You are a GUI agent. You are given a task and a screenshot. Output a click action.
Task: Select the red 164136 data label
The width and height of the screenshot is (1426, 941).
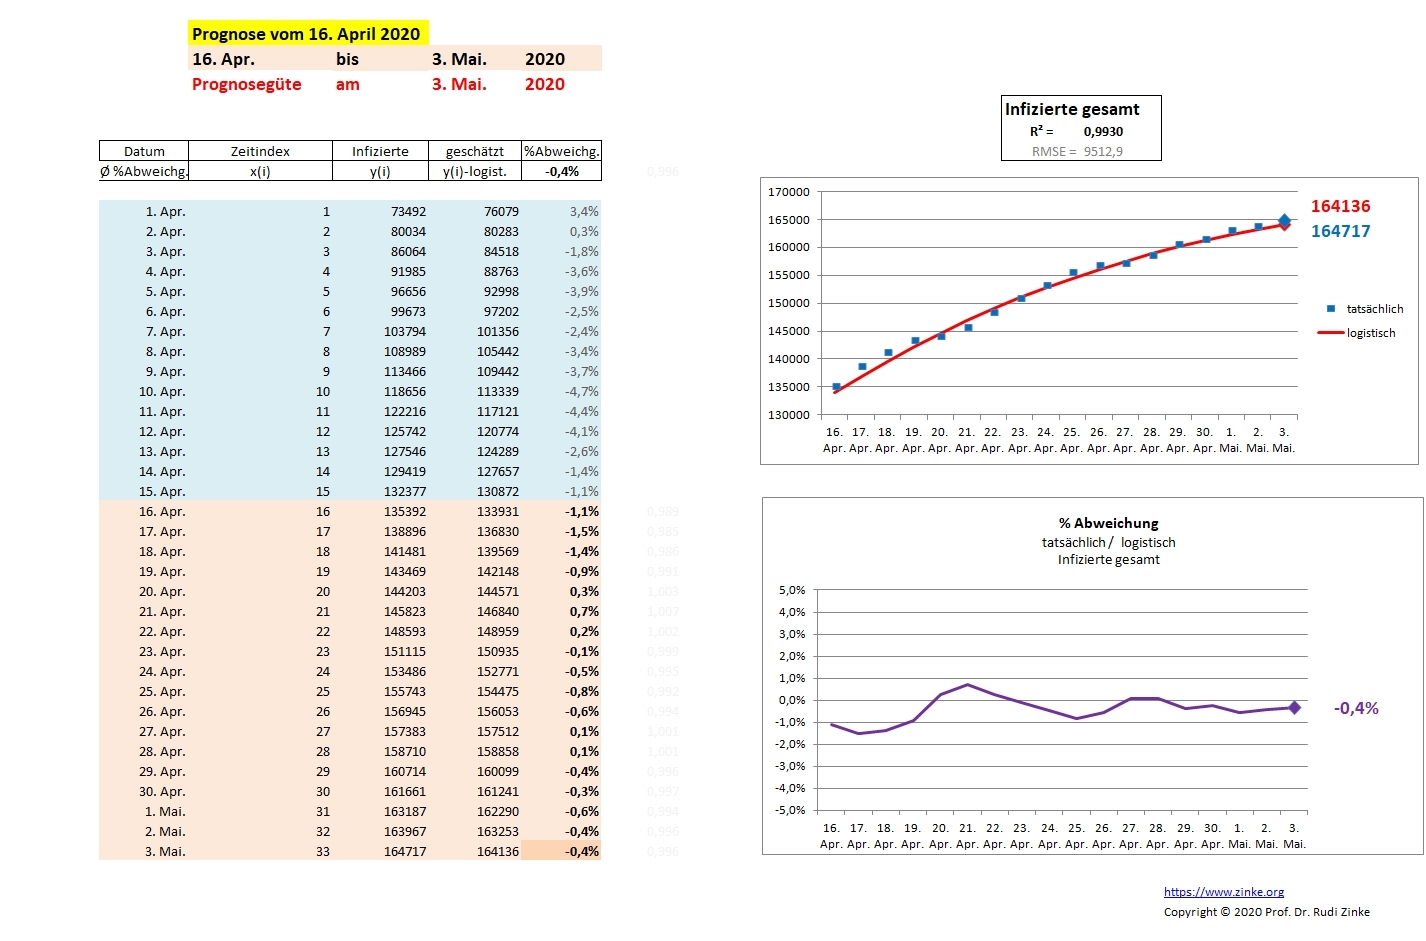pyautogui.click(x=1340, y=206)
